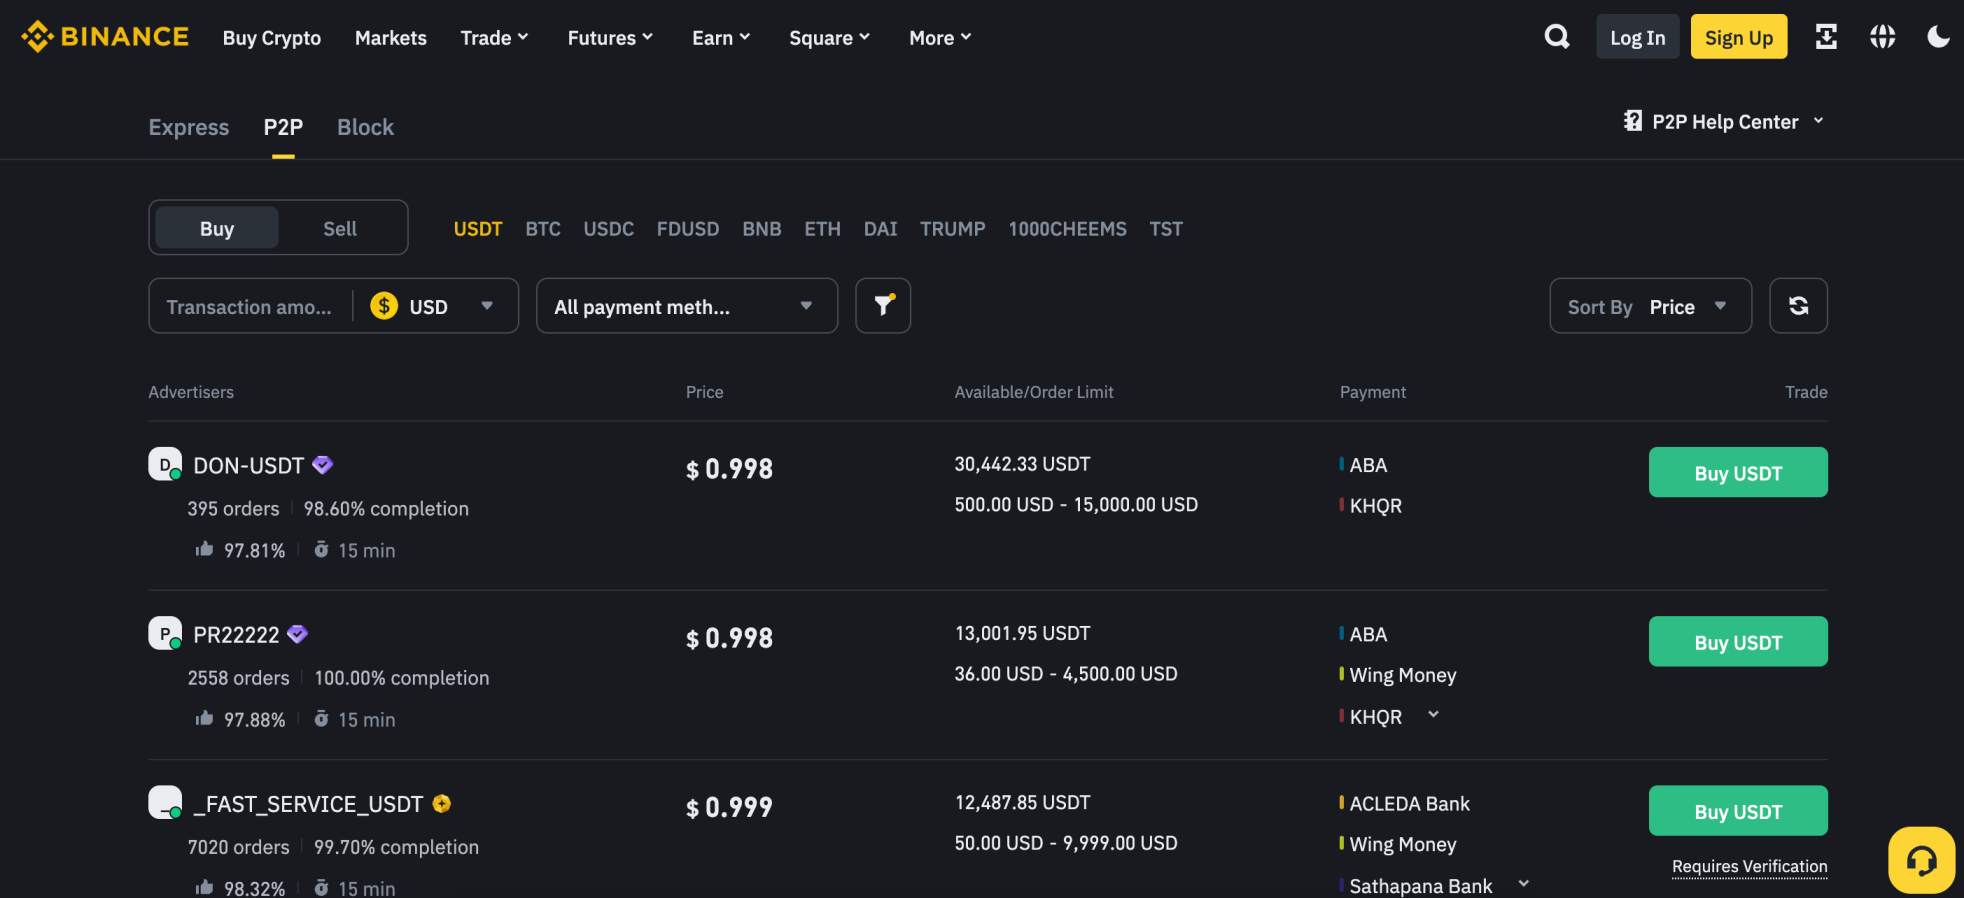Switch to the Sell toggle
Screen dimensions: 1964x898
[340, 228]
